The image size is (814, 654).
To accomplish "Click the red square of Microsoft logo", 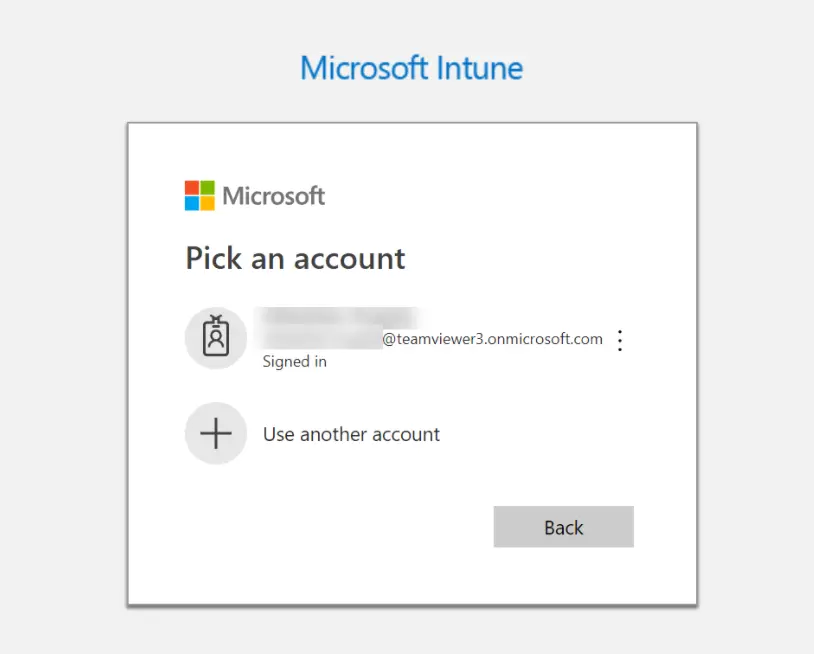I will tap(192, 187).
